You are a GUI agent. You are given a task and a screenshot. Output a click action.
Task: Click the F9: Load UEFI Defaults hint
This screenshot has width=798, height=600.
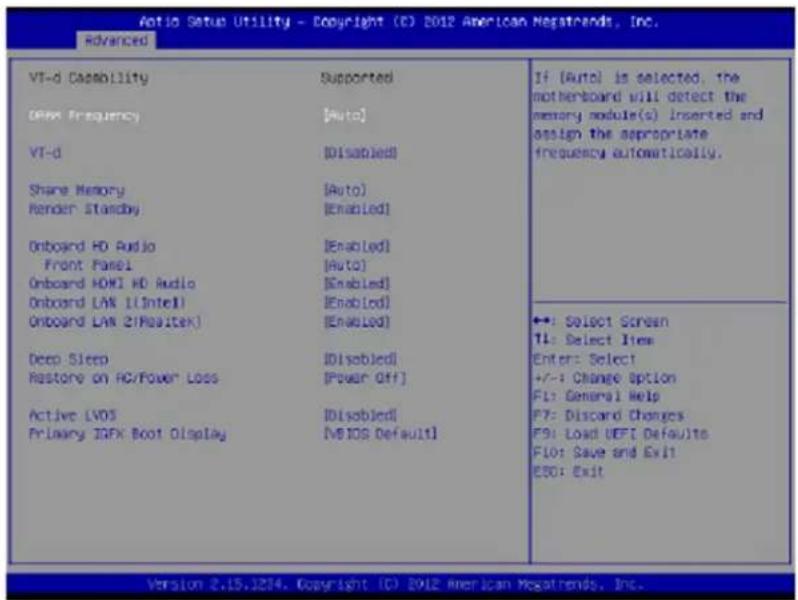coord(620,434)
